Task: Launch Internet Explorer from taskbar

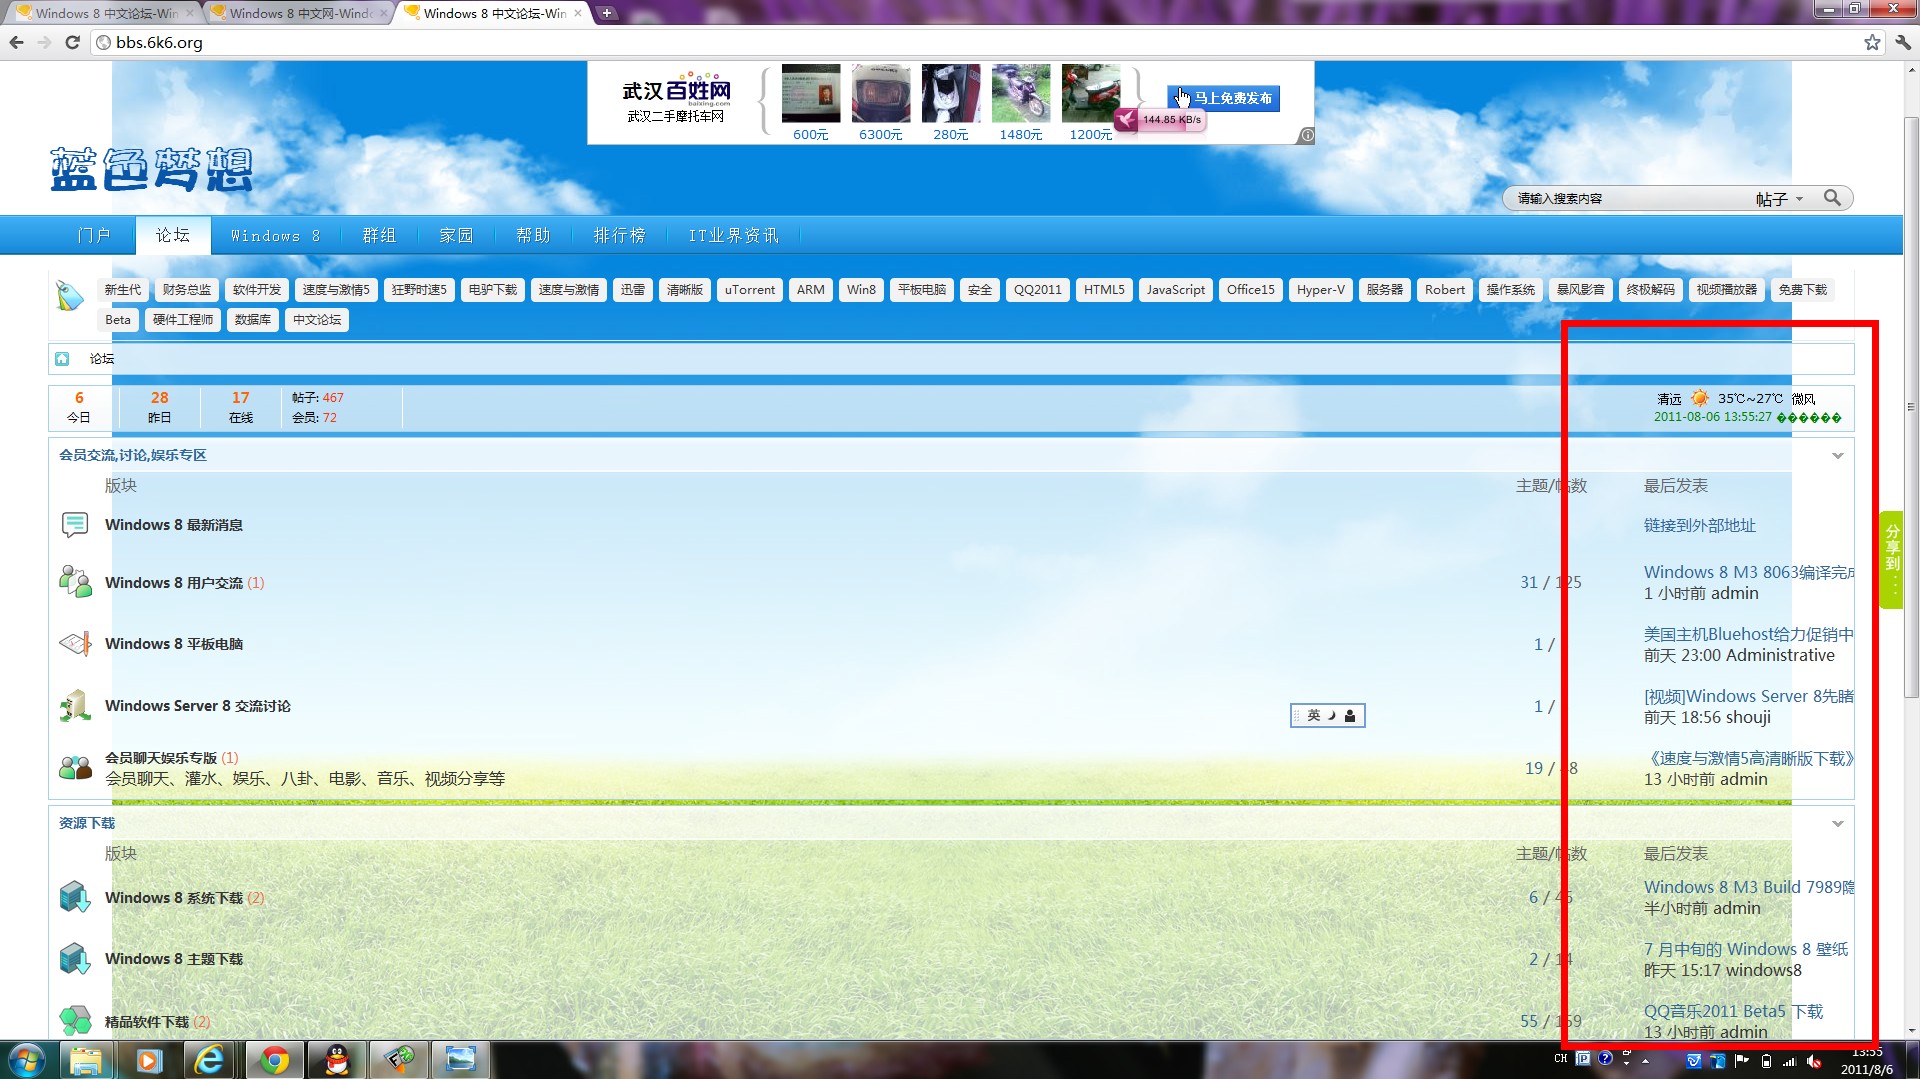Action: 210,1060
